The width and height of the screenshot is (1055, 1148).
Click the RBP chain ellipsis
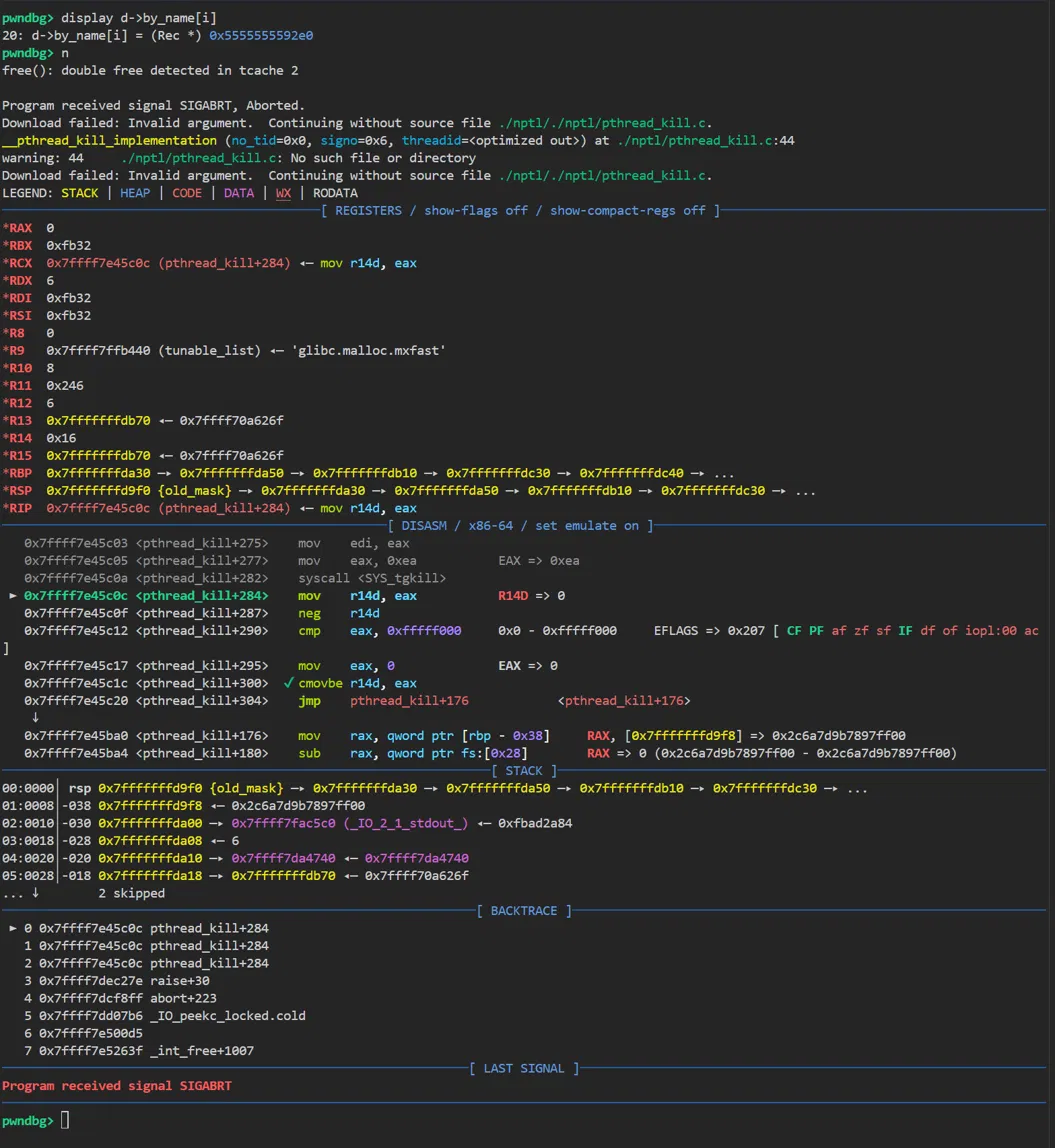[x=723, y=474]
